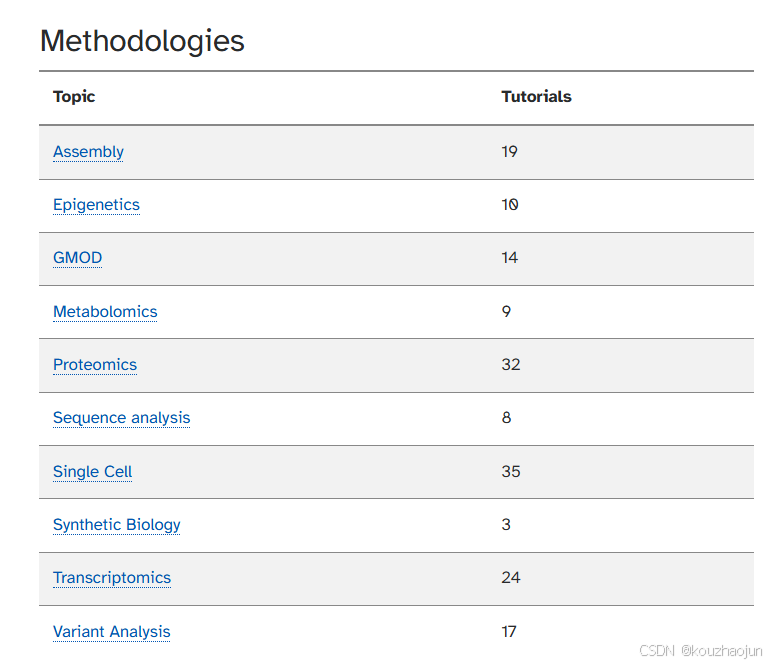Select the Proteomics link
This screenshot has height=664, width=771.
95,365
